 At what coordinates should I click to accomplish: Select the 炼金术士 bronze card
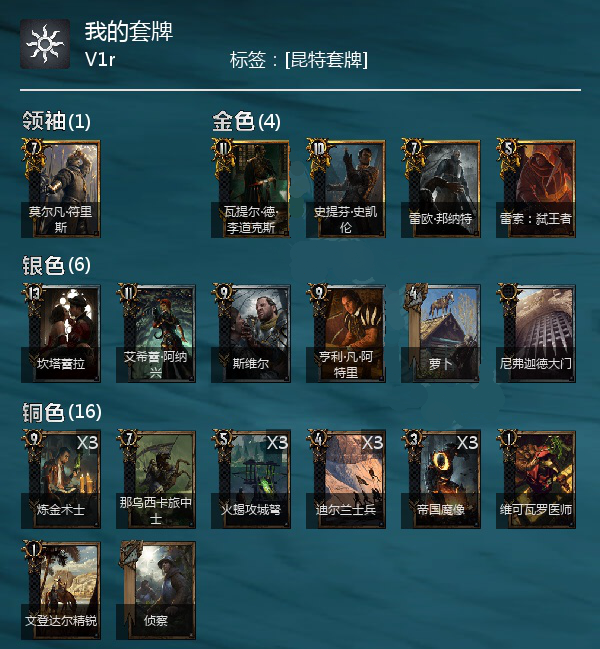pos(60,479)
